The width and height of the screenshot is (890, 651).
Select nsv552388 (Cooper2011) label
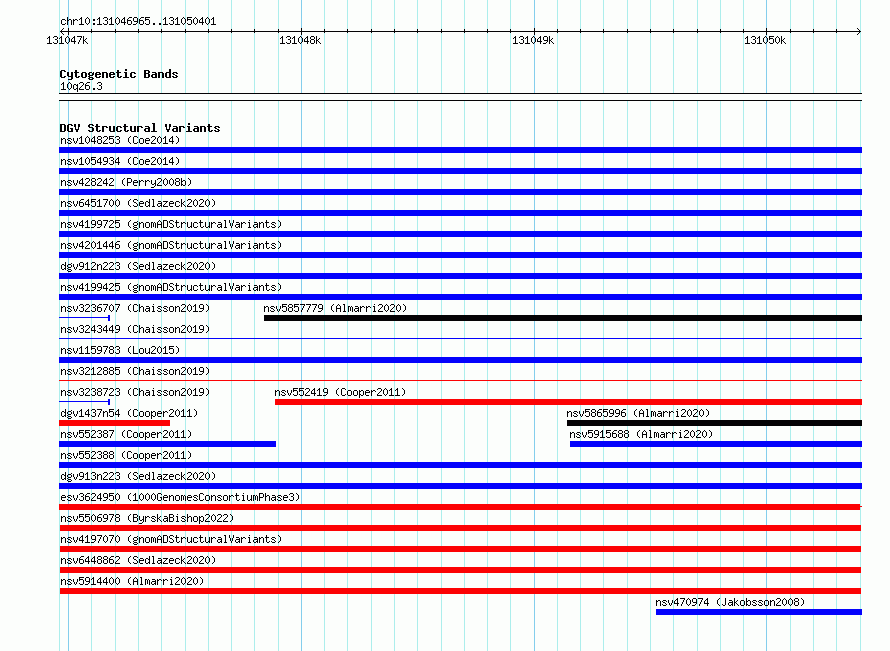click(126, 455)
